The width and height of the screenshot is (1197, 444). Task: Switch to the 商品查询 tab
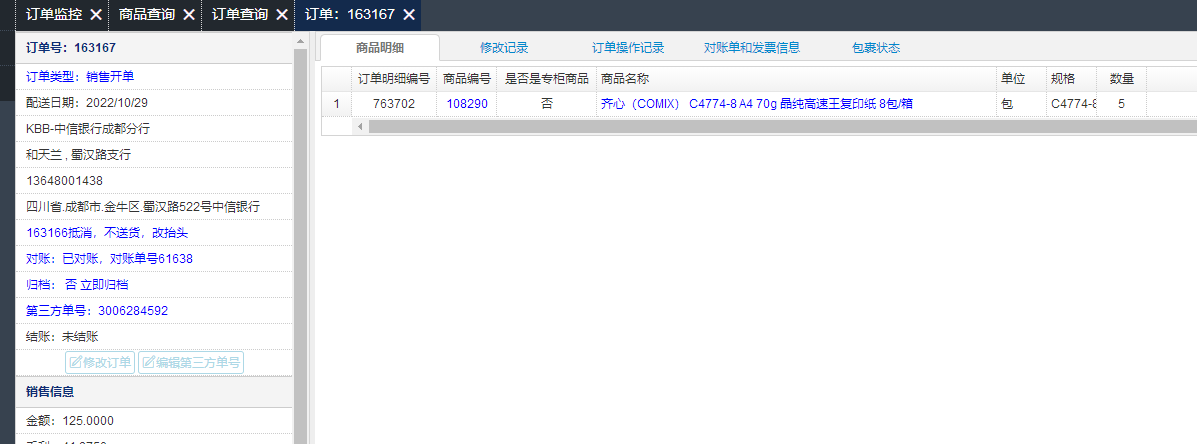[147, 14]
